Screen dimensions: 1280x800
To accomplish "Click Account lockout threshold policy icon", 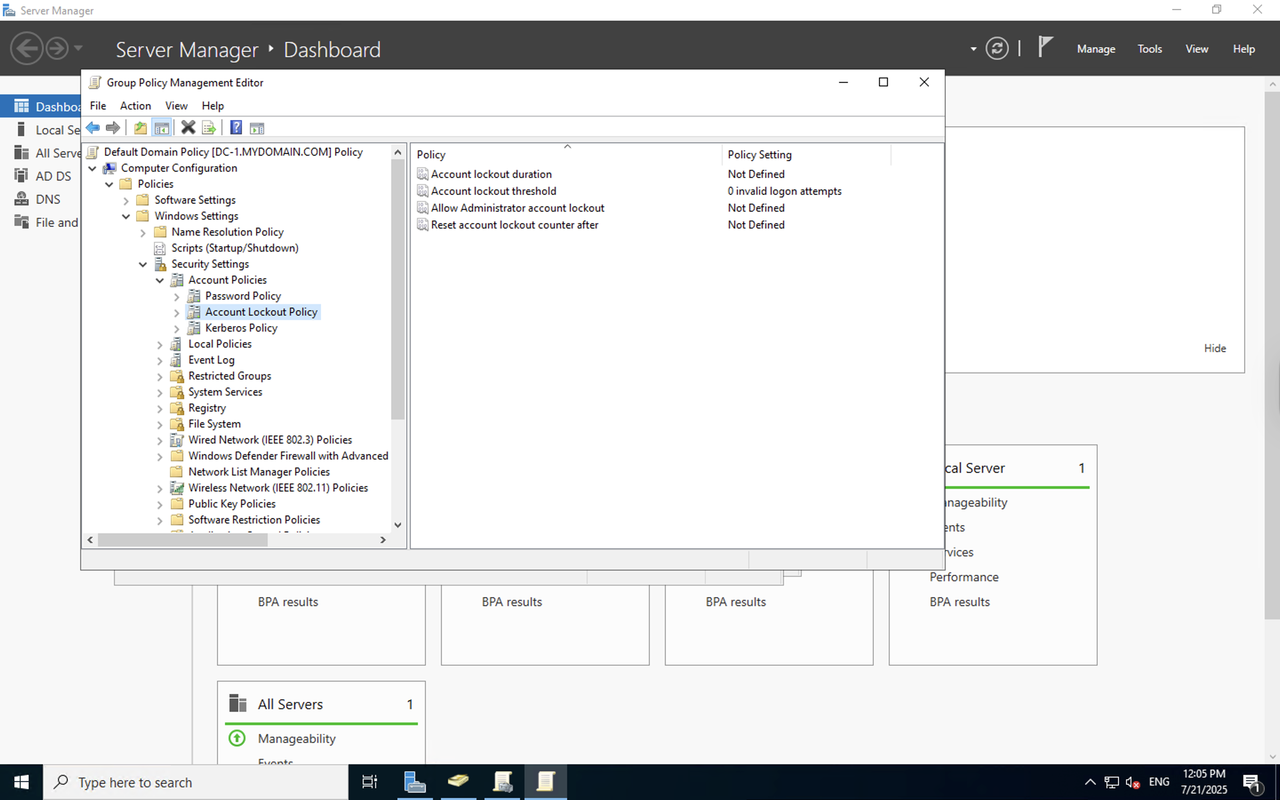I will pos(423,191).
